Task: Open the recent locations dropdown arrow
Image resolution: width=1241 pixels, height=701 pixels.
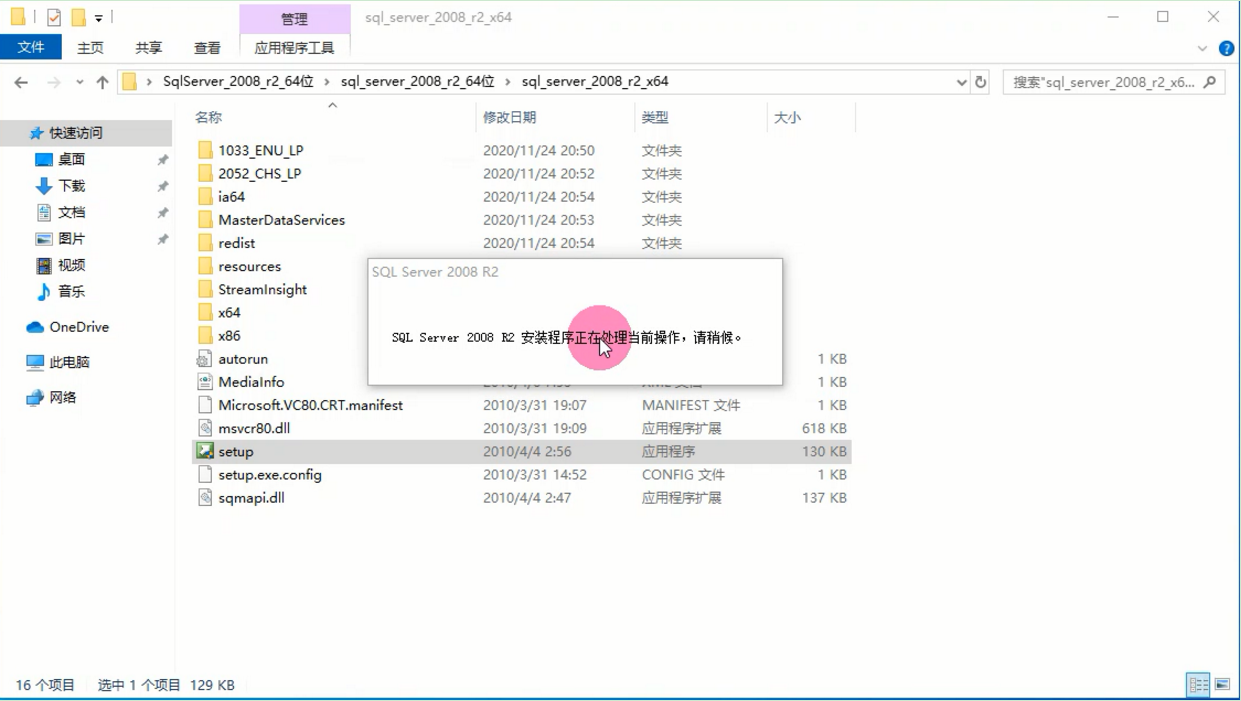Action: tap(79, 83)
